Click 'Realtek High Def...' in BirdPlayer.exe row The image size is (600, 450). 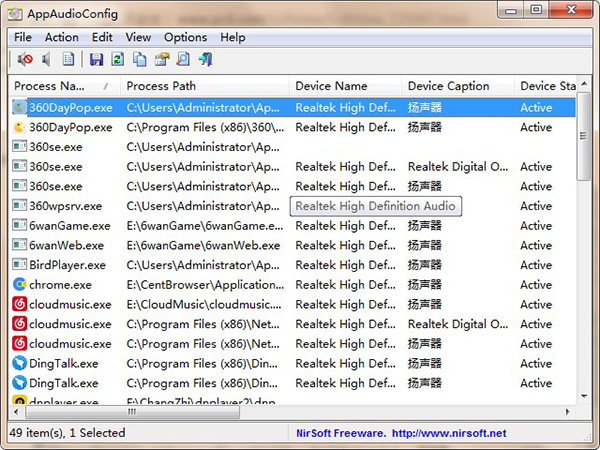click(345, 265)
